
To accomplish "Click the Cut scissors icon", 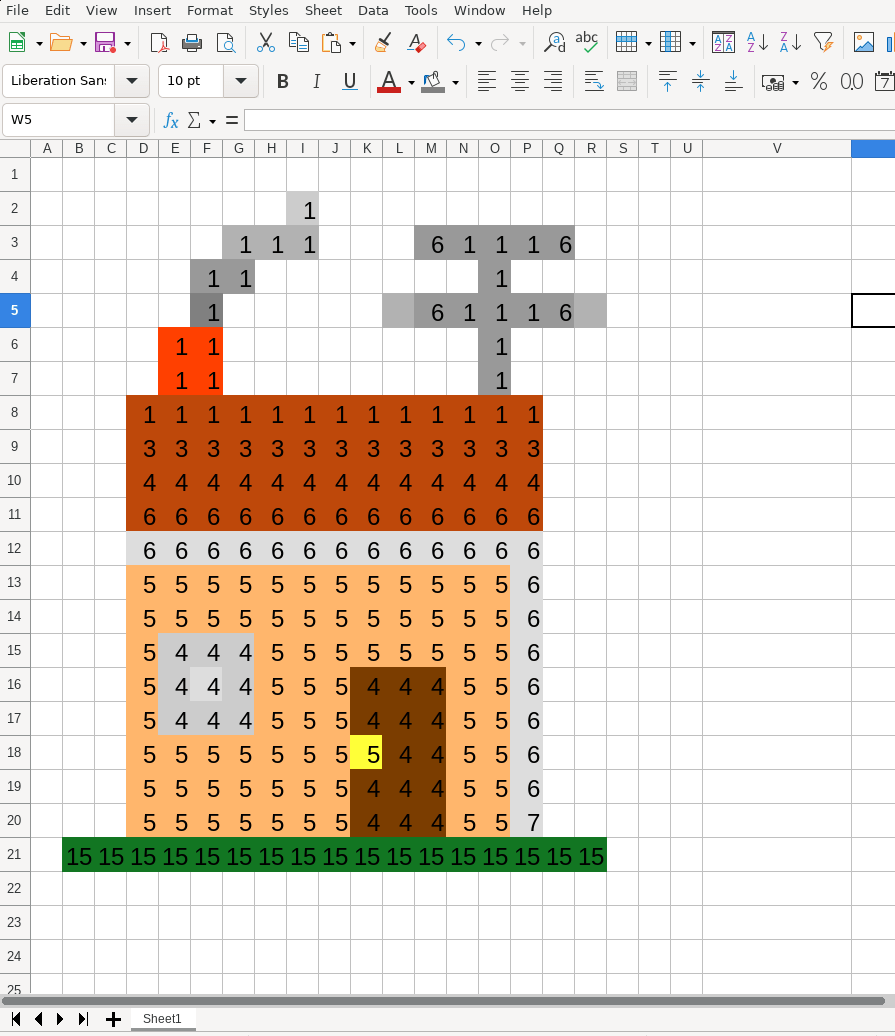I will tap(266, 43).
